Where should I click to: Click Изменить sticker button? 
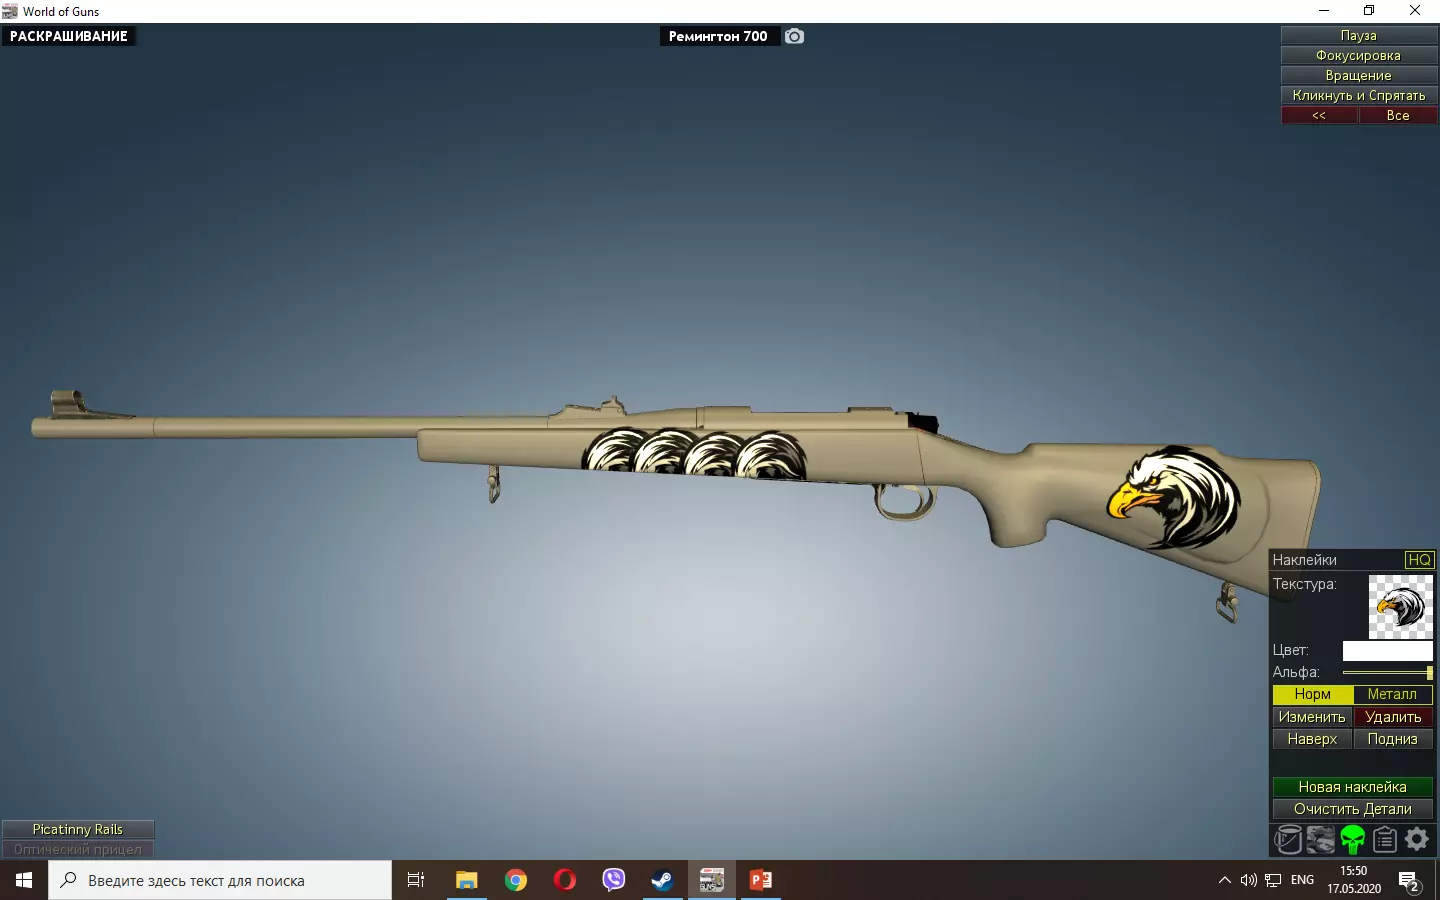click(1312, 717)
